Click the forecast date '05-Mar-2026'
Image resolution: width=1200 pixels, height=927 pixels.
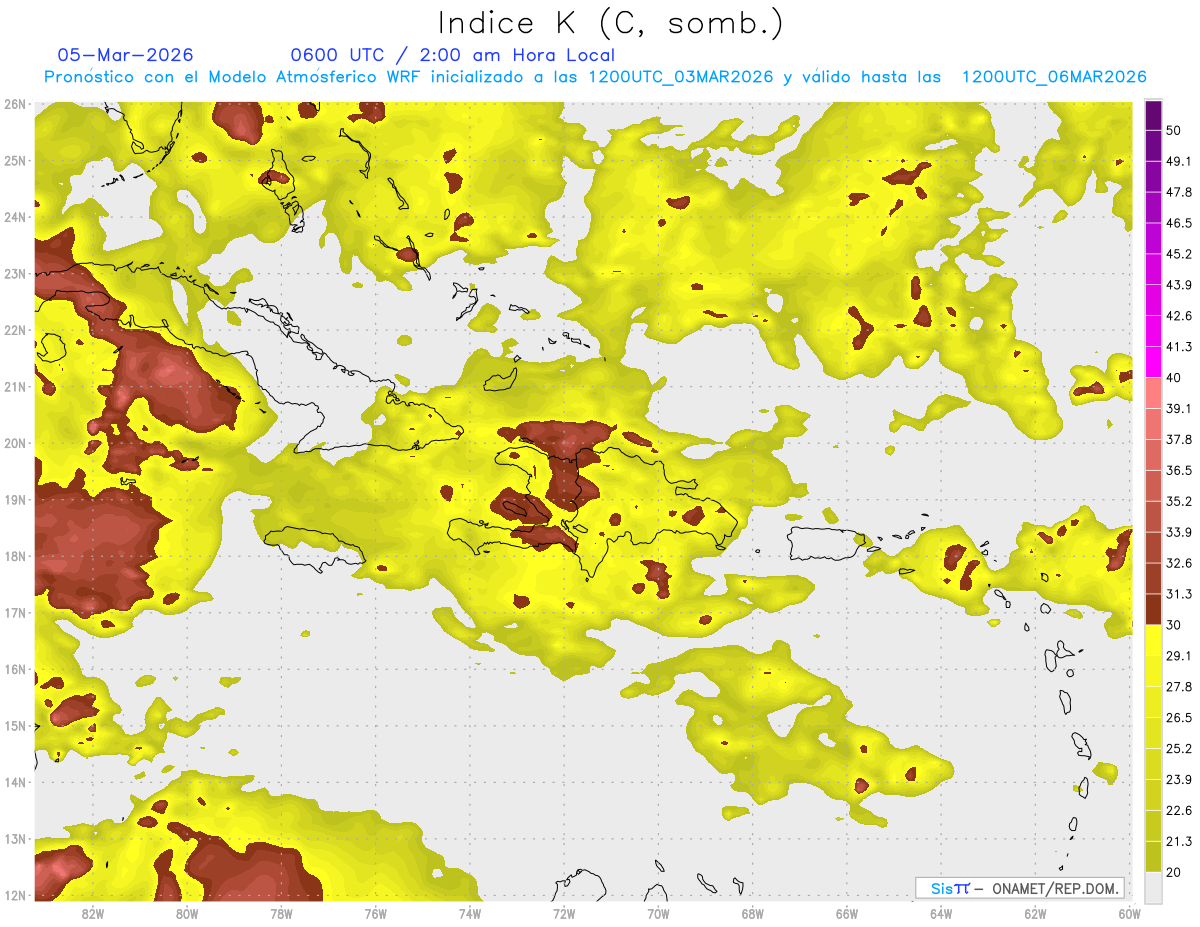126,55
